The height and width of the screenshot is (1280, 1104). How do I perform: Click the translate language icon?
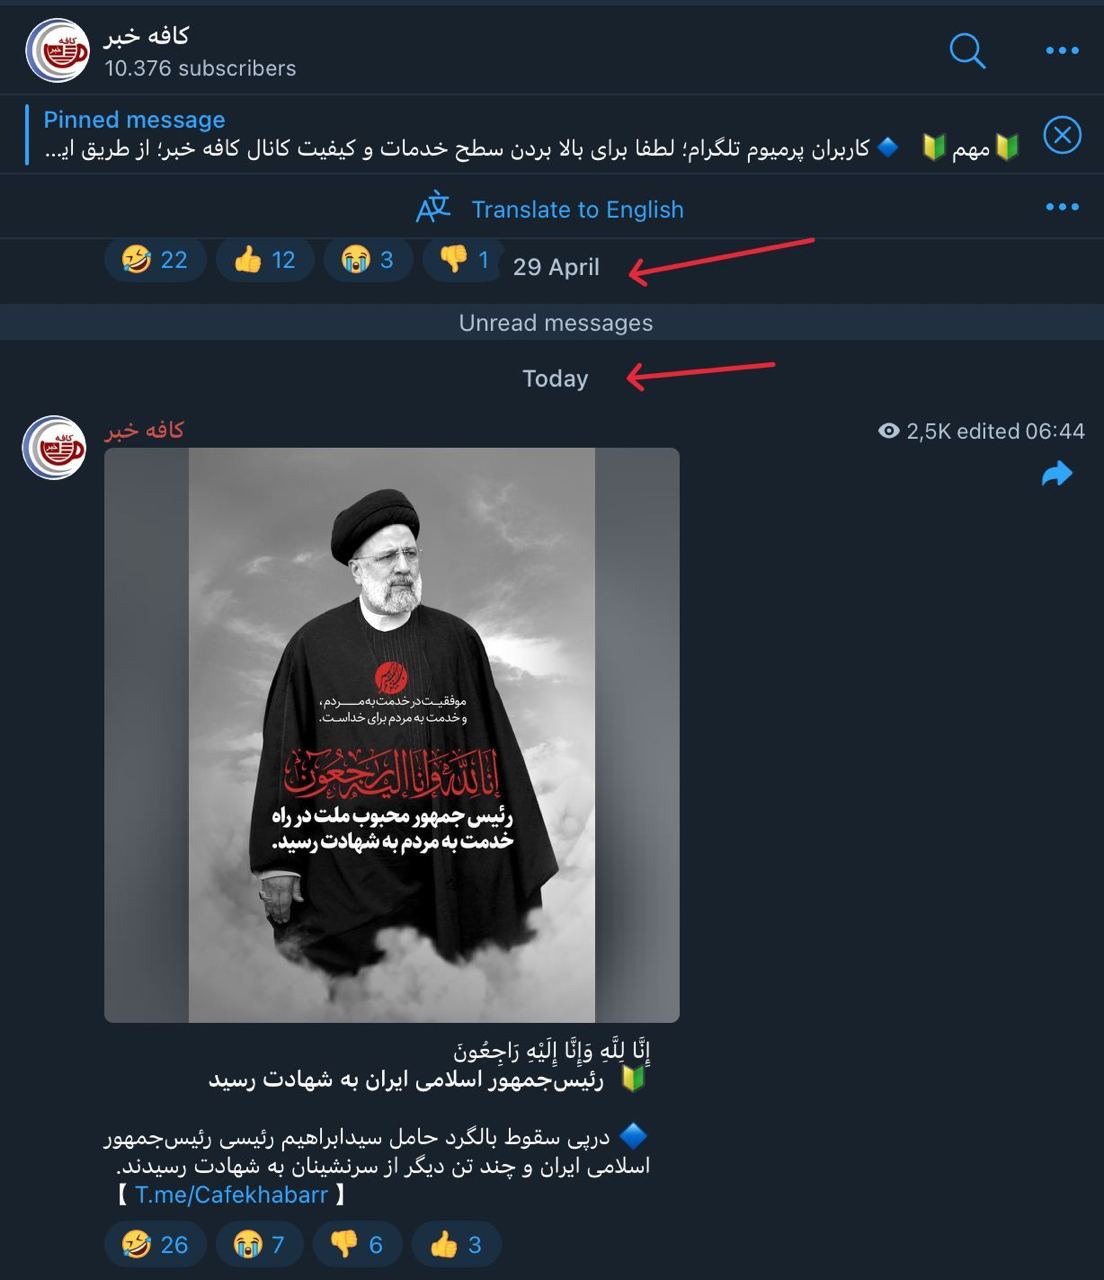click(433, 208)
